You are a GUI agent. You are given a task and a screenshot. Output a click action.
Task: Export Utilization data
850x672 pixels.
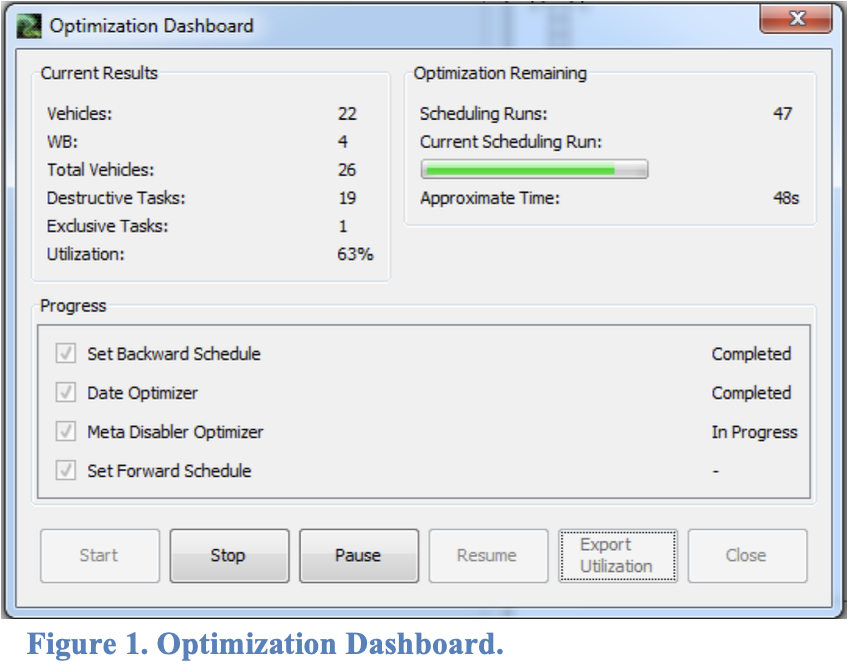[x=617, y=555]
